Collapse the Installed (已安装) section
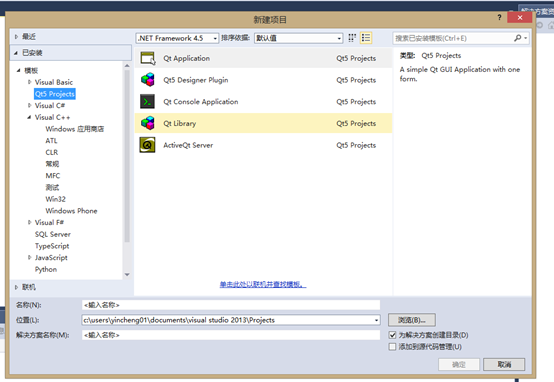The height and width of the screenshot is (382, 554). pos(16,53)
